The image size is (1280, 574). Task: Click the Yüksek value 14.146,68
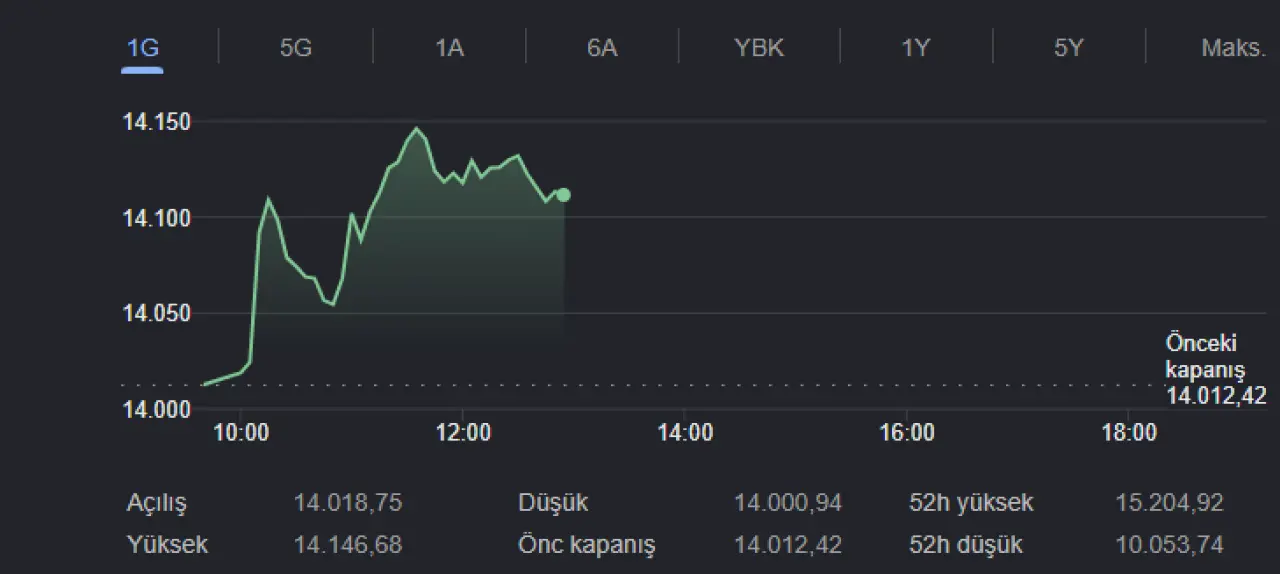click(348, 545)
